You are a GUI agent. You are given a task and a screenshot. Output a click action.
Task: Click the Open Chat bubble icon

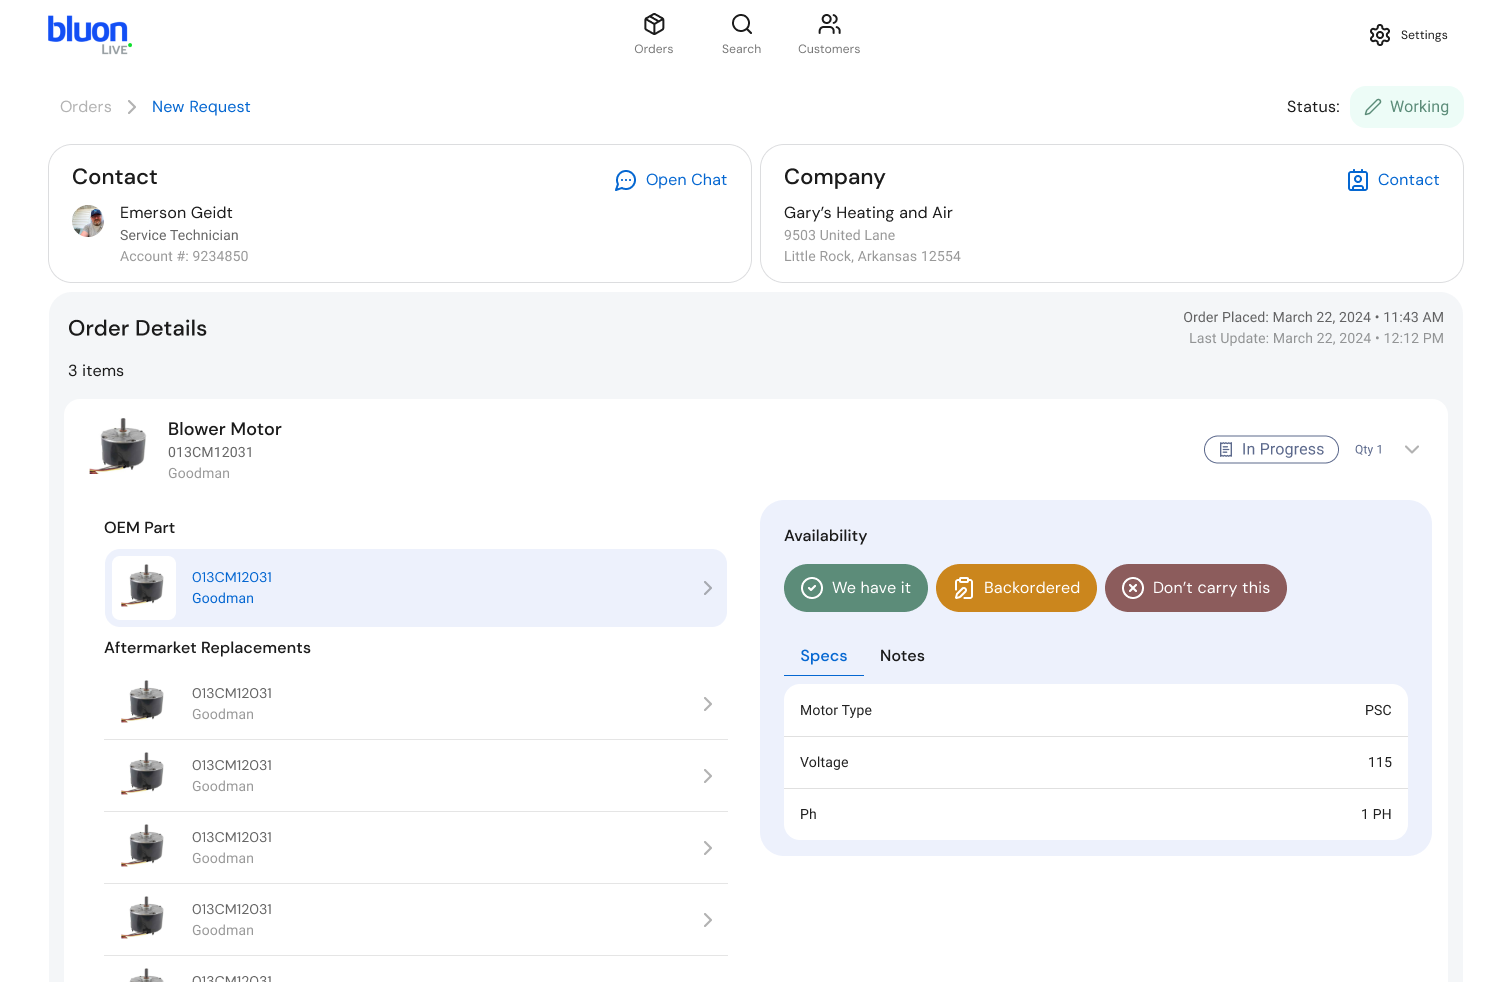tap(626, 180)
